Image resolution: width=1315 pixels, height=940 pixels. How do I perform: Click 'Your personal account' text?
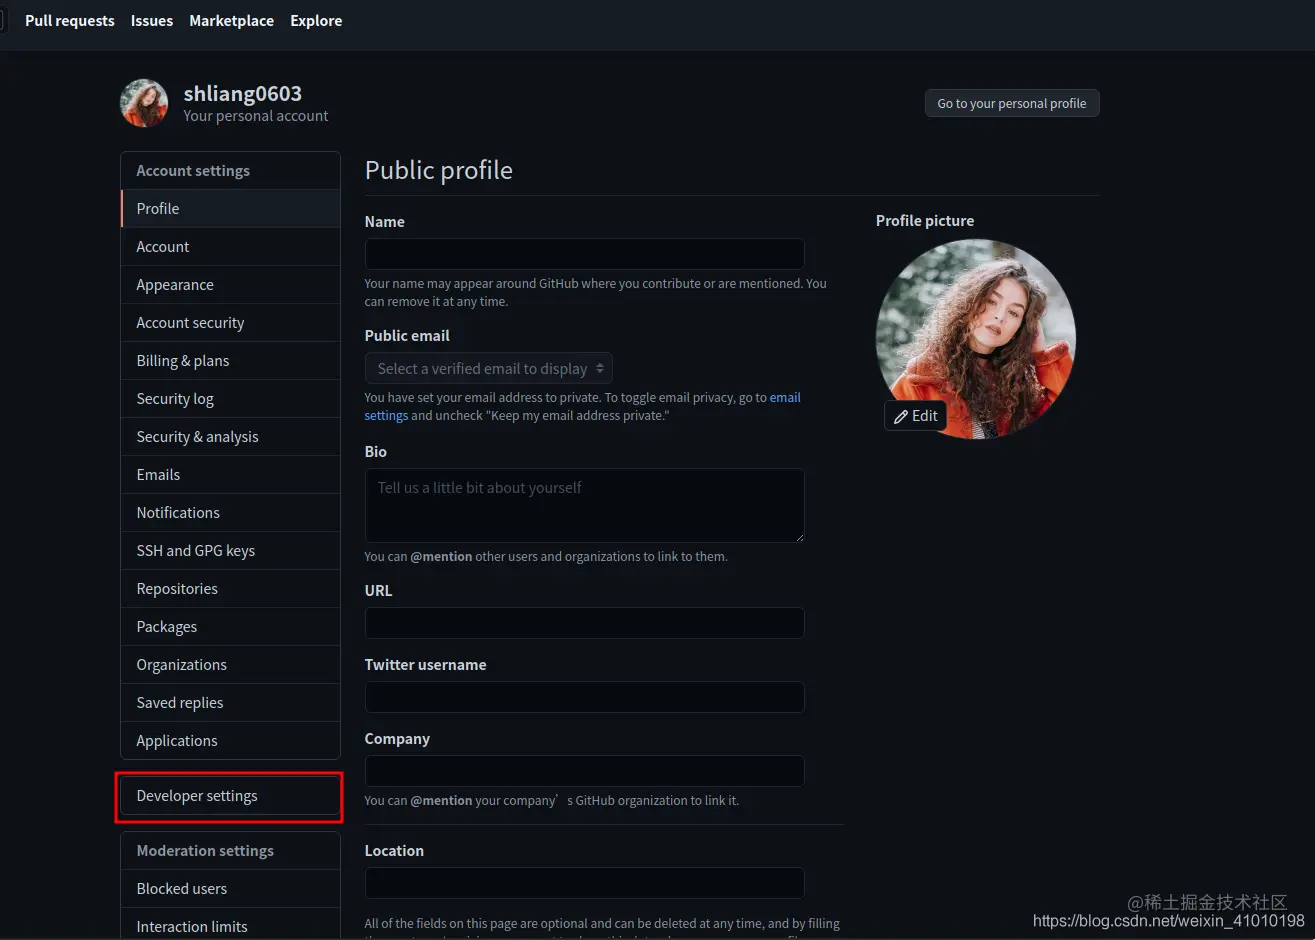point(256,116)
